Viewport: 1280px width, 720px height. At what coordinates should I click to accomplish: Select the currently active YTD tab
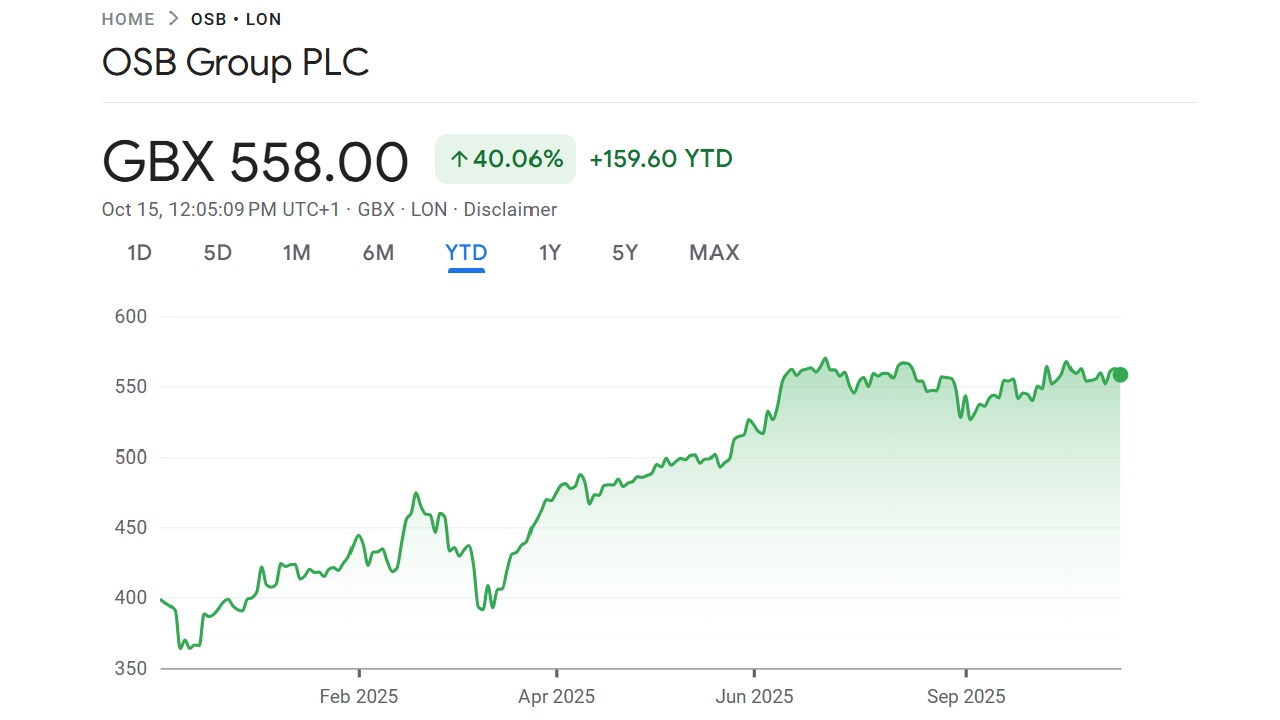466,253
